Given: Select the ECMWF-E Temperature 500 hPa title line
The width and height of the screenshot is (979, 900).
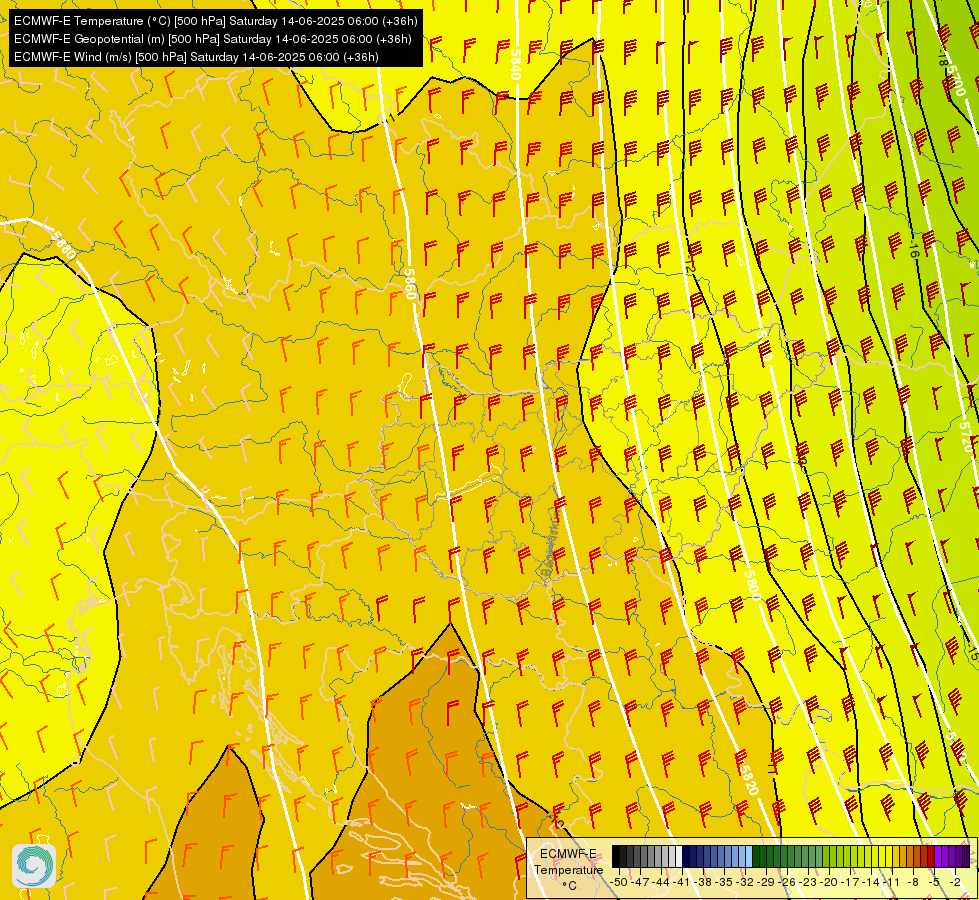Looking at the screenshot, I should [x=215, y=21].
